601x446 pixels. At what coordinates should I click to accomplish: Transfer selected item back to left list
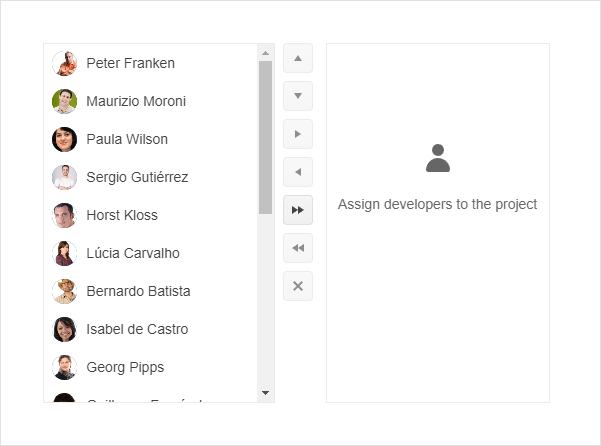(x=298, y=172)
